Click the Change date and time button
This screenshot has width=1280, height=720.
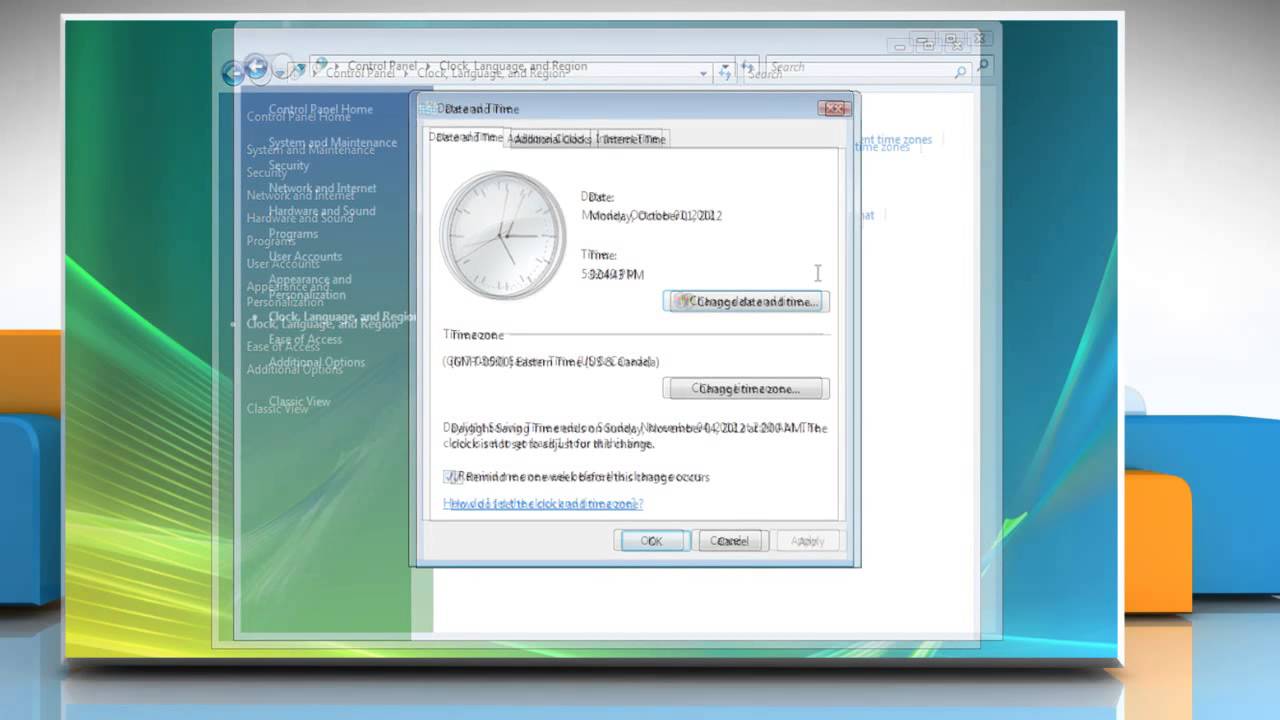point(747,301)
